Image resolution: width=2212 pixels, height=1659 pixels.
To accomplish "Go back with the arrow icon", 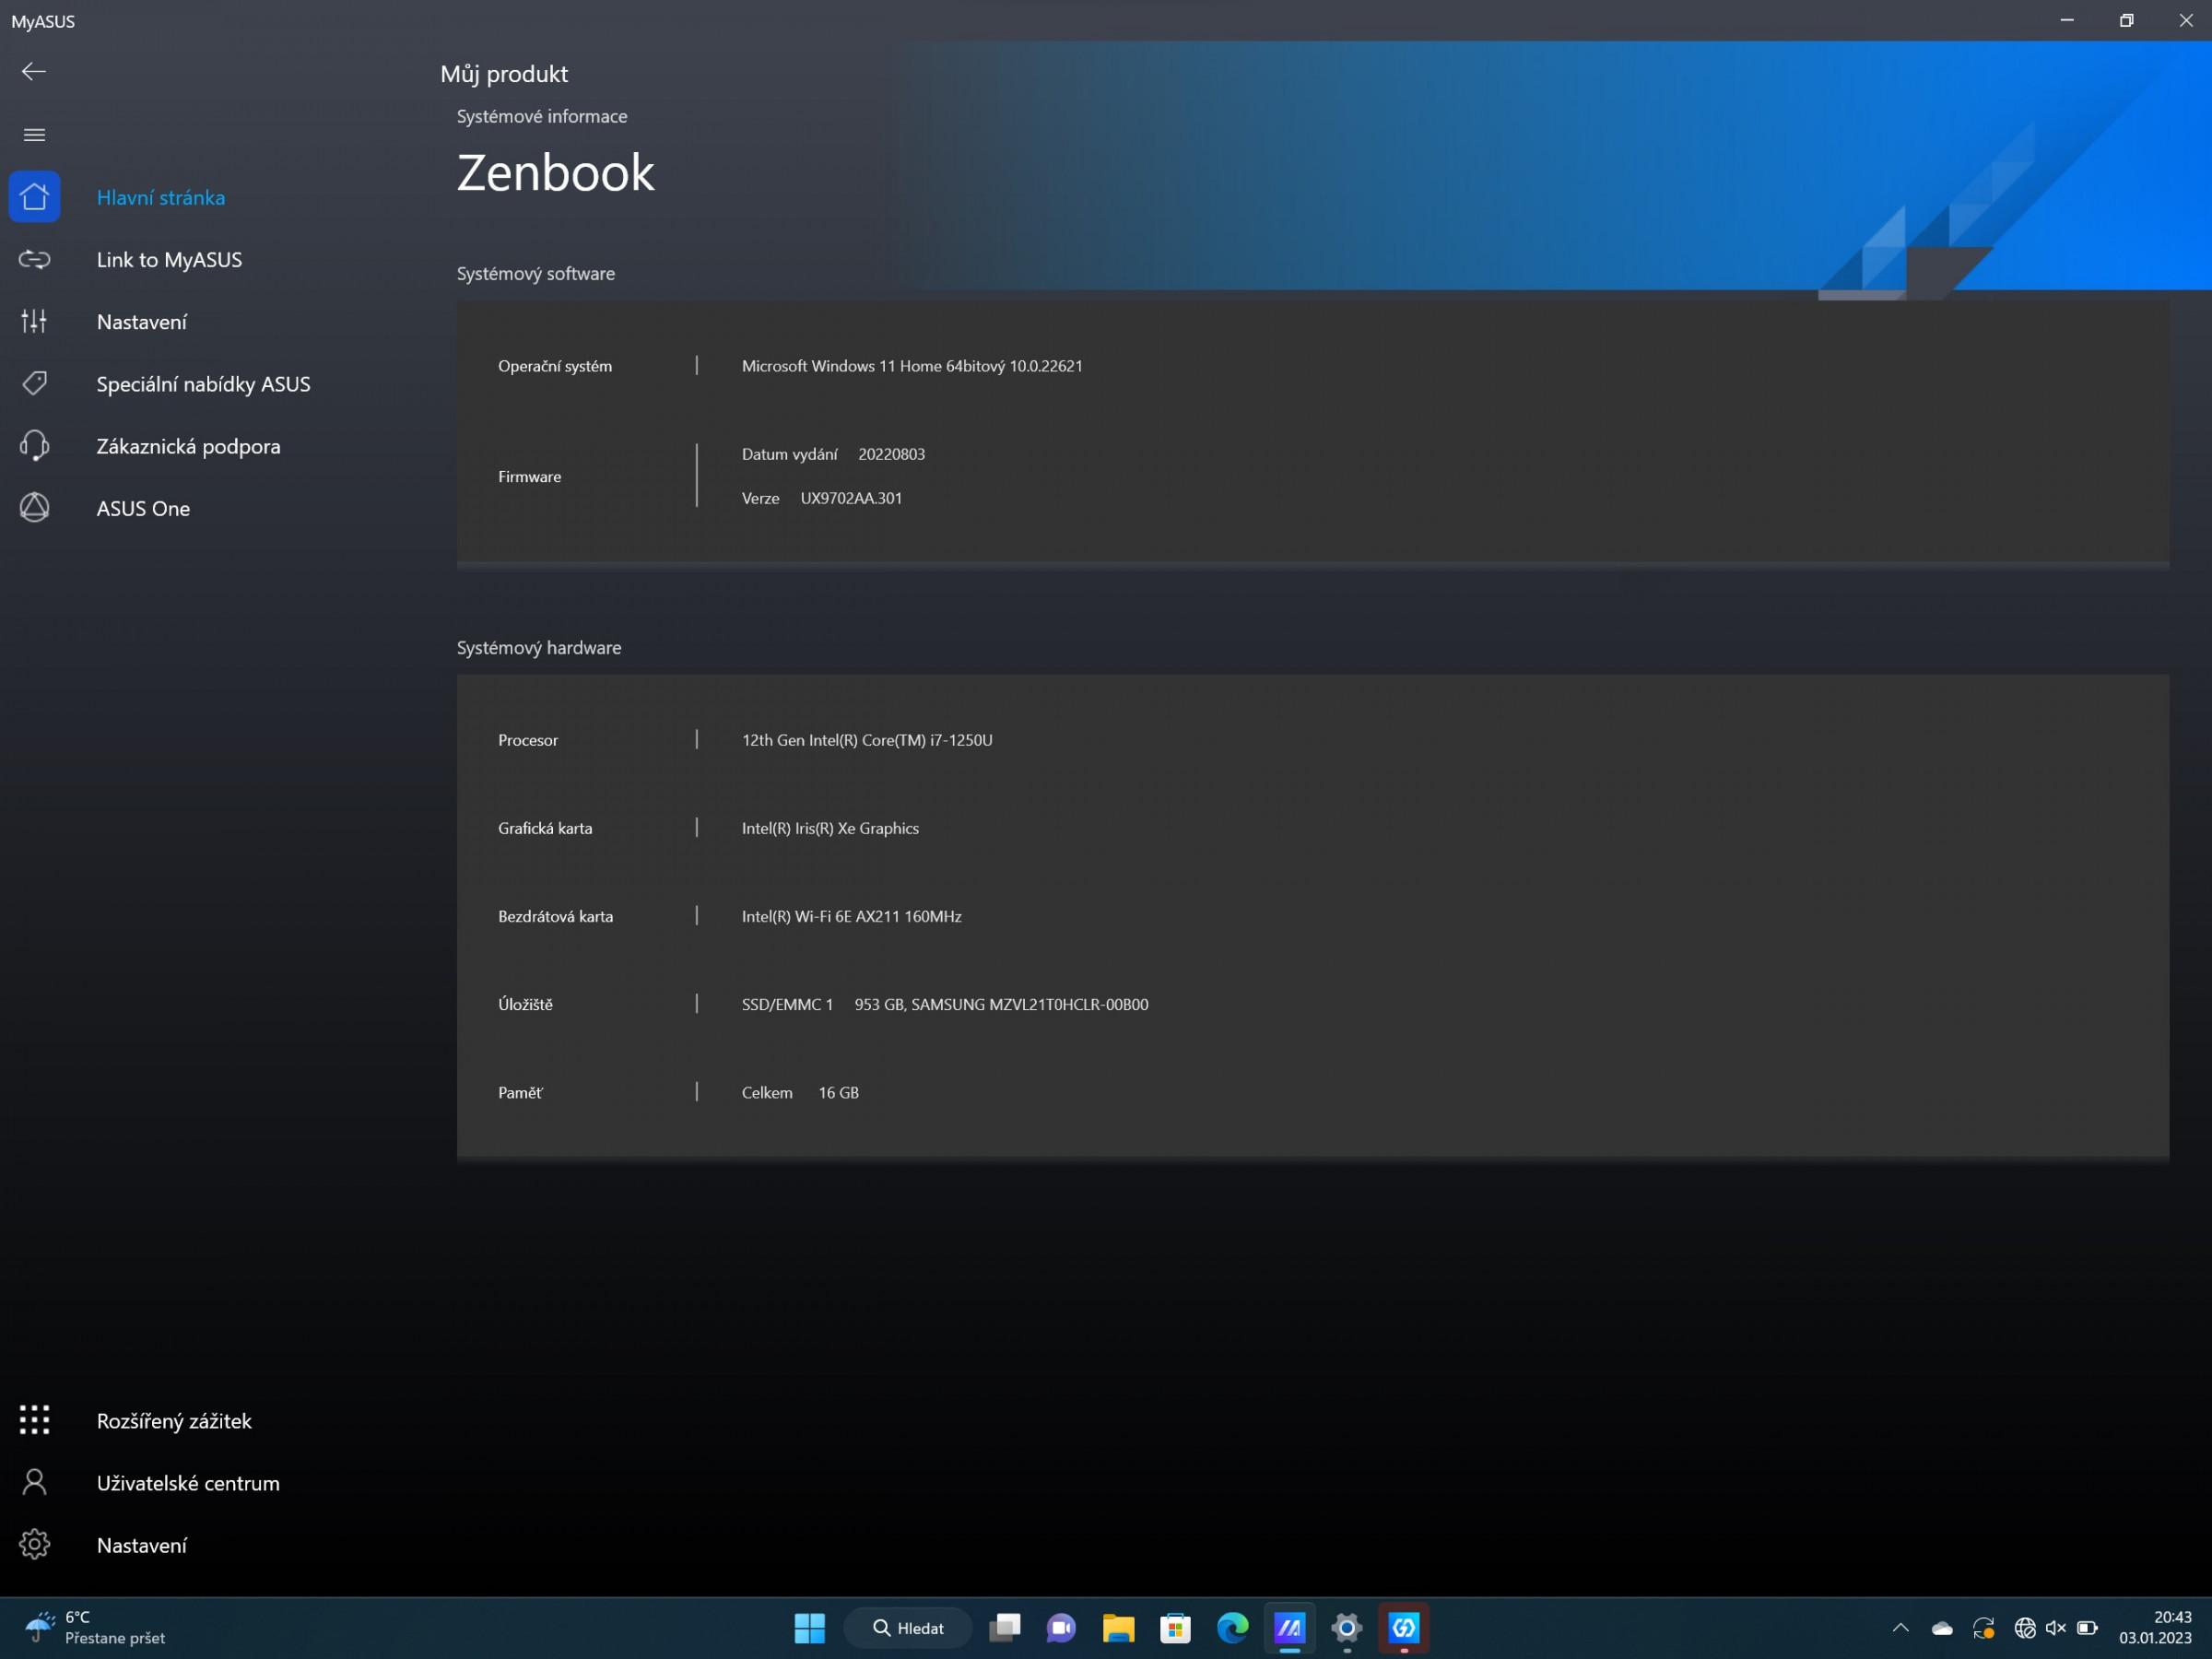I will click(34, 71).
